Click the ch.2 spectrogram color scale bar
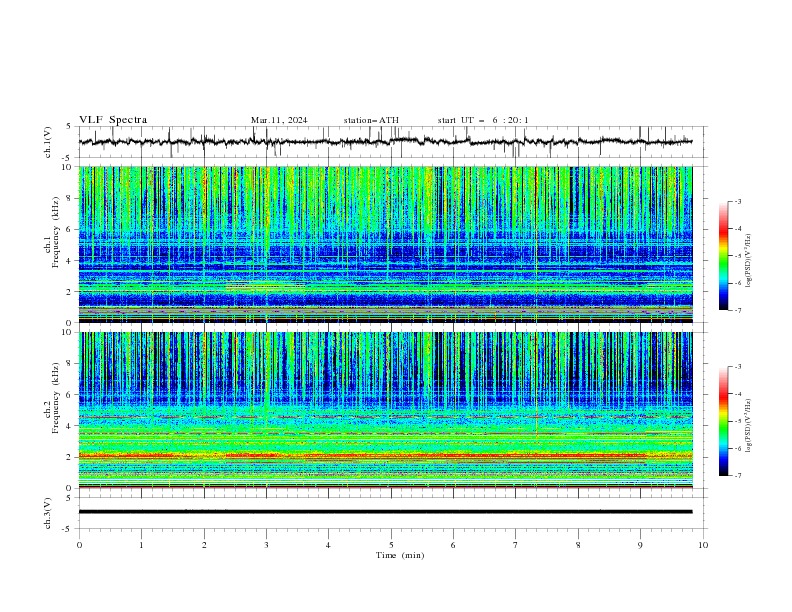The width and height of the screenshot is (792, 612). point(723,421)
